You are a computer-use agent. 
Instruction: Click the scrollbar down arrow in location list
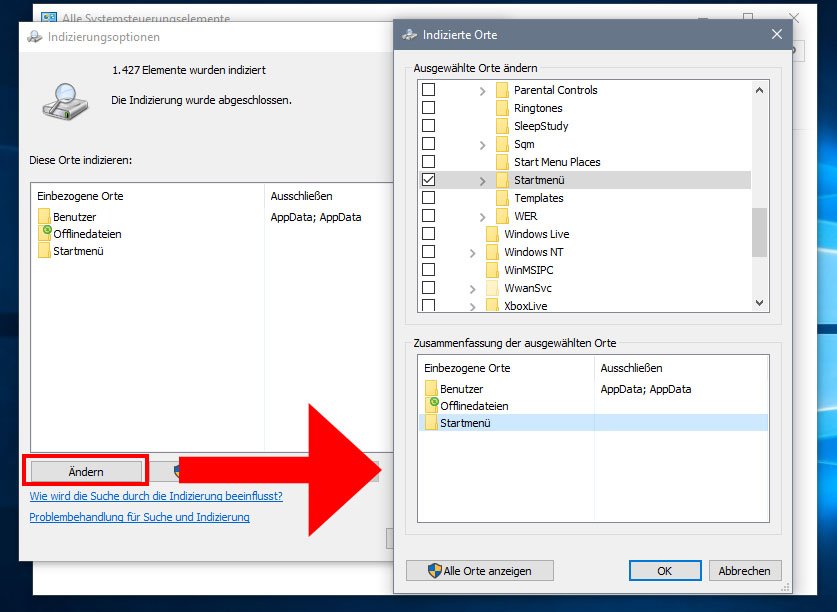[x=760, y=302]
